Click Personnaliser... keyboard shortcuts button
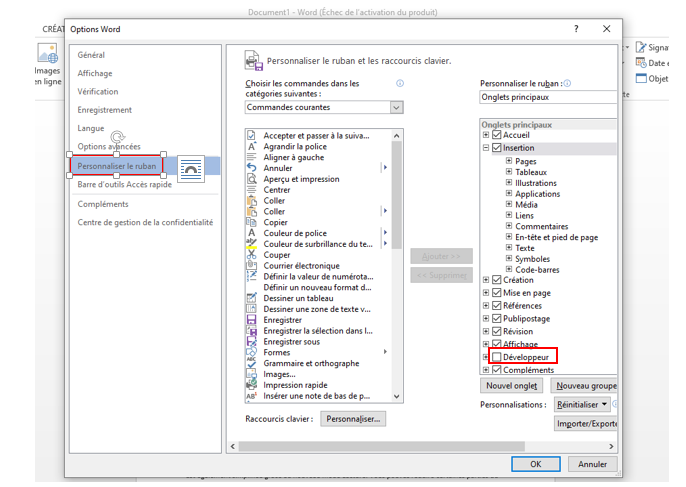686x487 pixels. coord(353,419)
